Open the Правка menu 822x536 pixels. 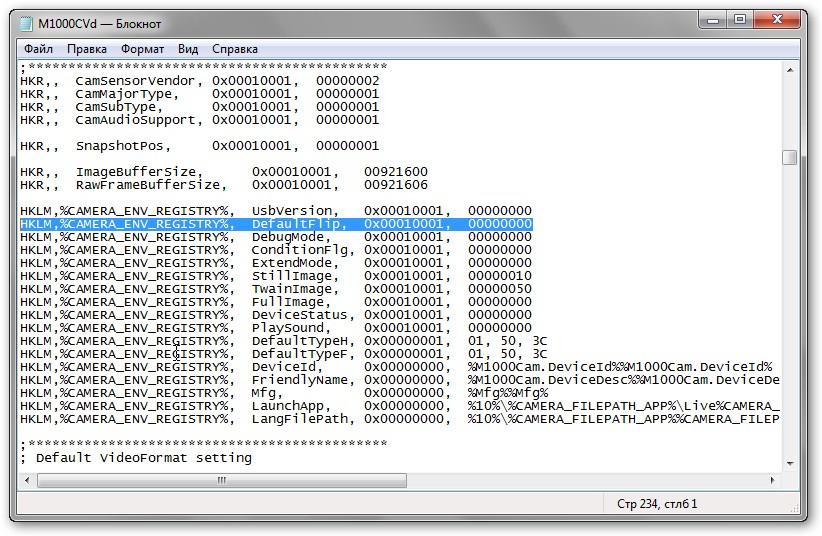click(x=87, y=48)
